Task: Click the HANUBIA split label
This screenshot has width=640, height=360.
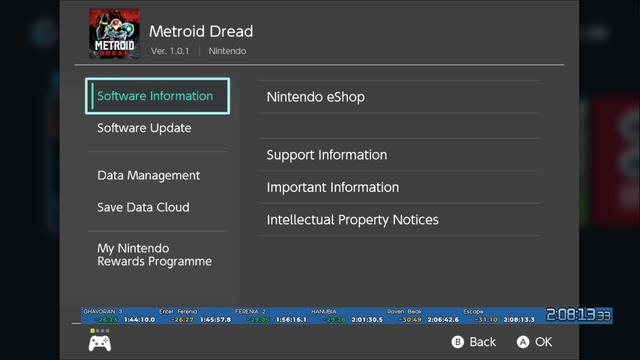Action: click(x=324, y=311)
